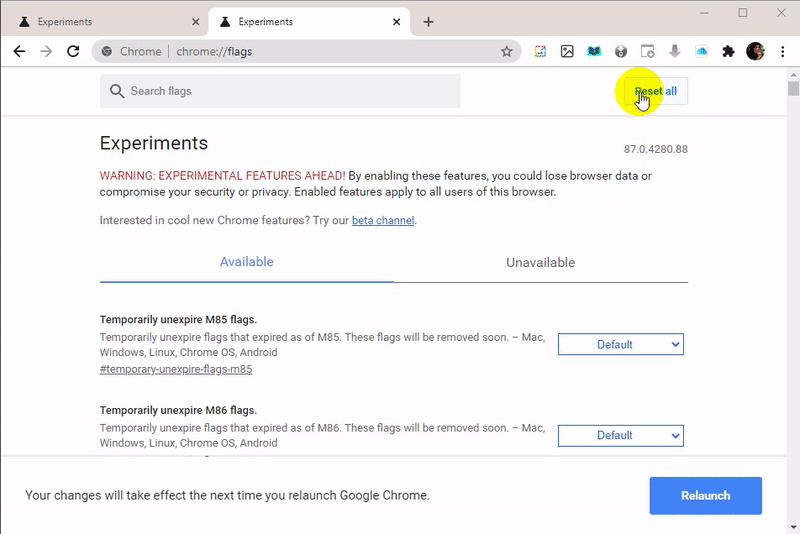Open the Extensions puzzle piece menu
Viewport: 800px width, 534px height.
pos(728,51)
